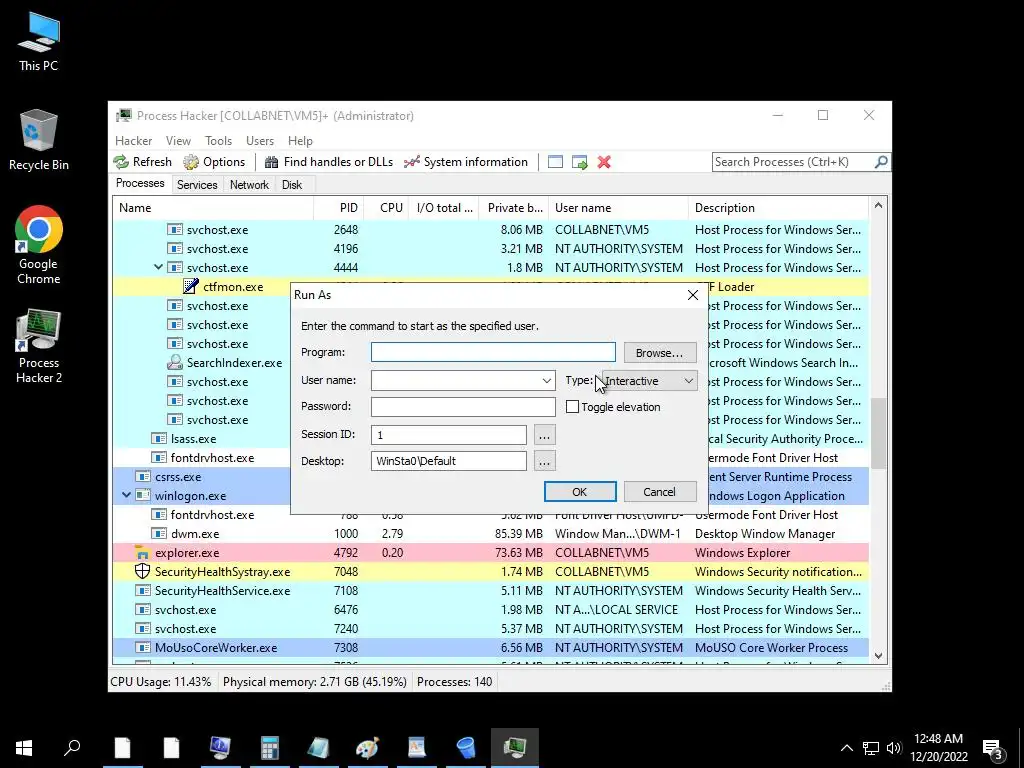This screenshot has width=1024, height=768.
Task: Select the dwm.exe process row
Action: tap(490, 534)
